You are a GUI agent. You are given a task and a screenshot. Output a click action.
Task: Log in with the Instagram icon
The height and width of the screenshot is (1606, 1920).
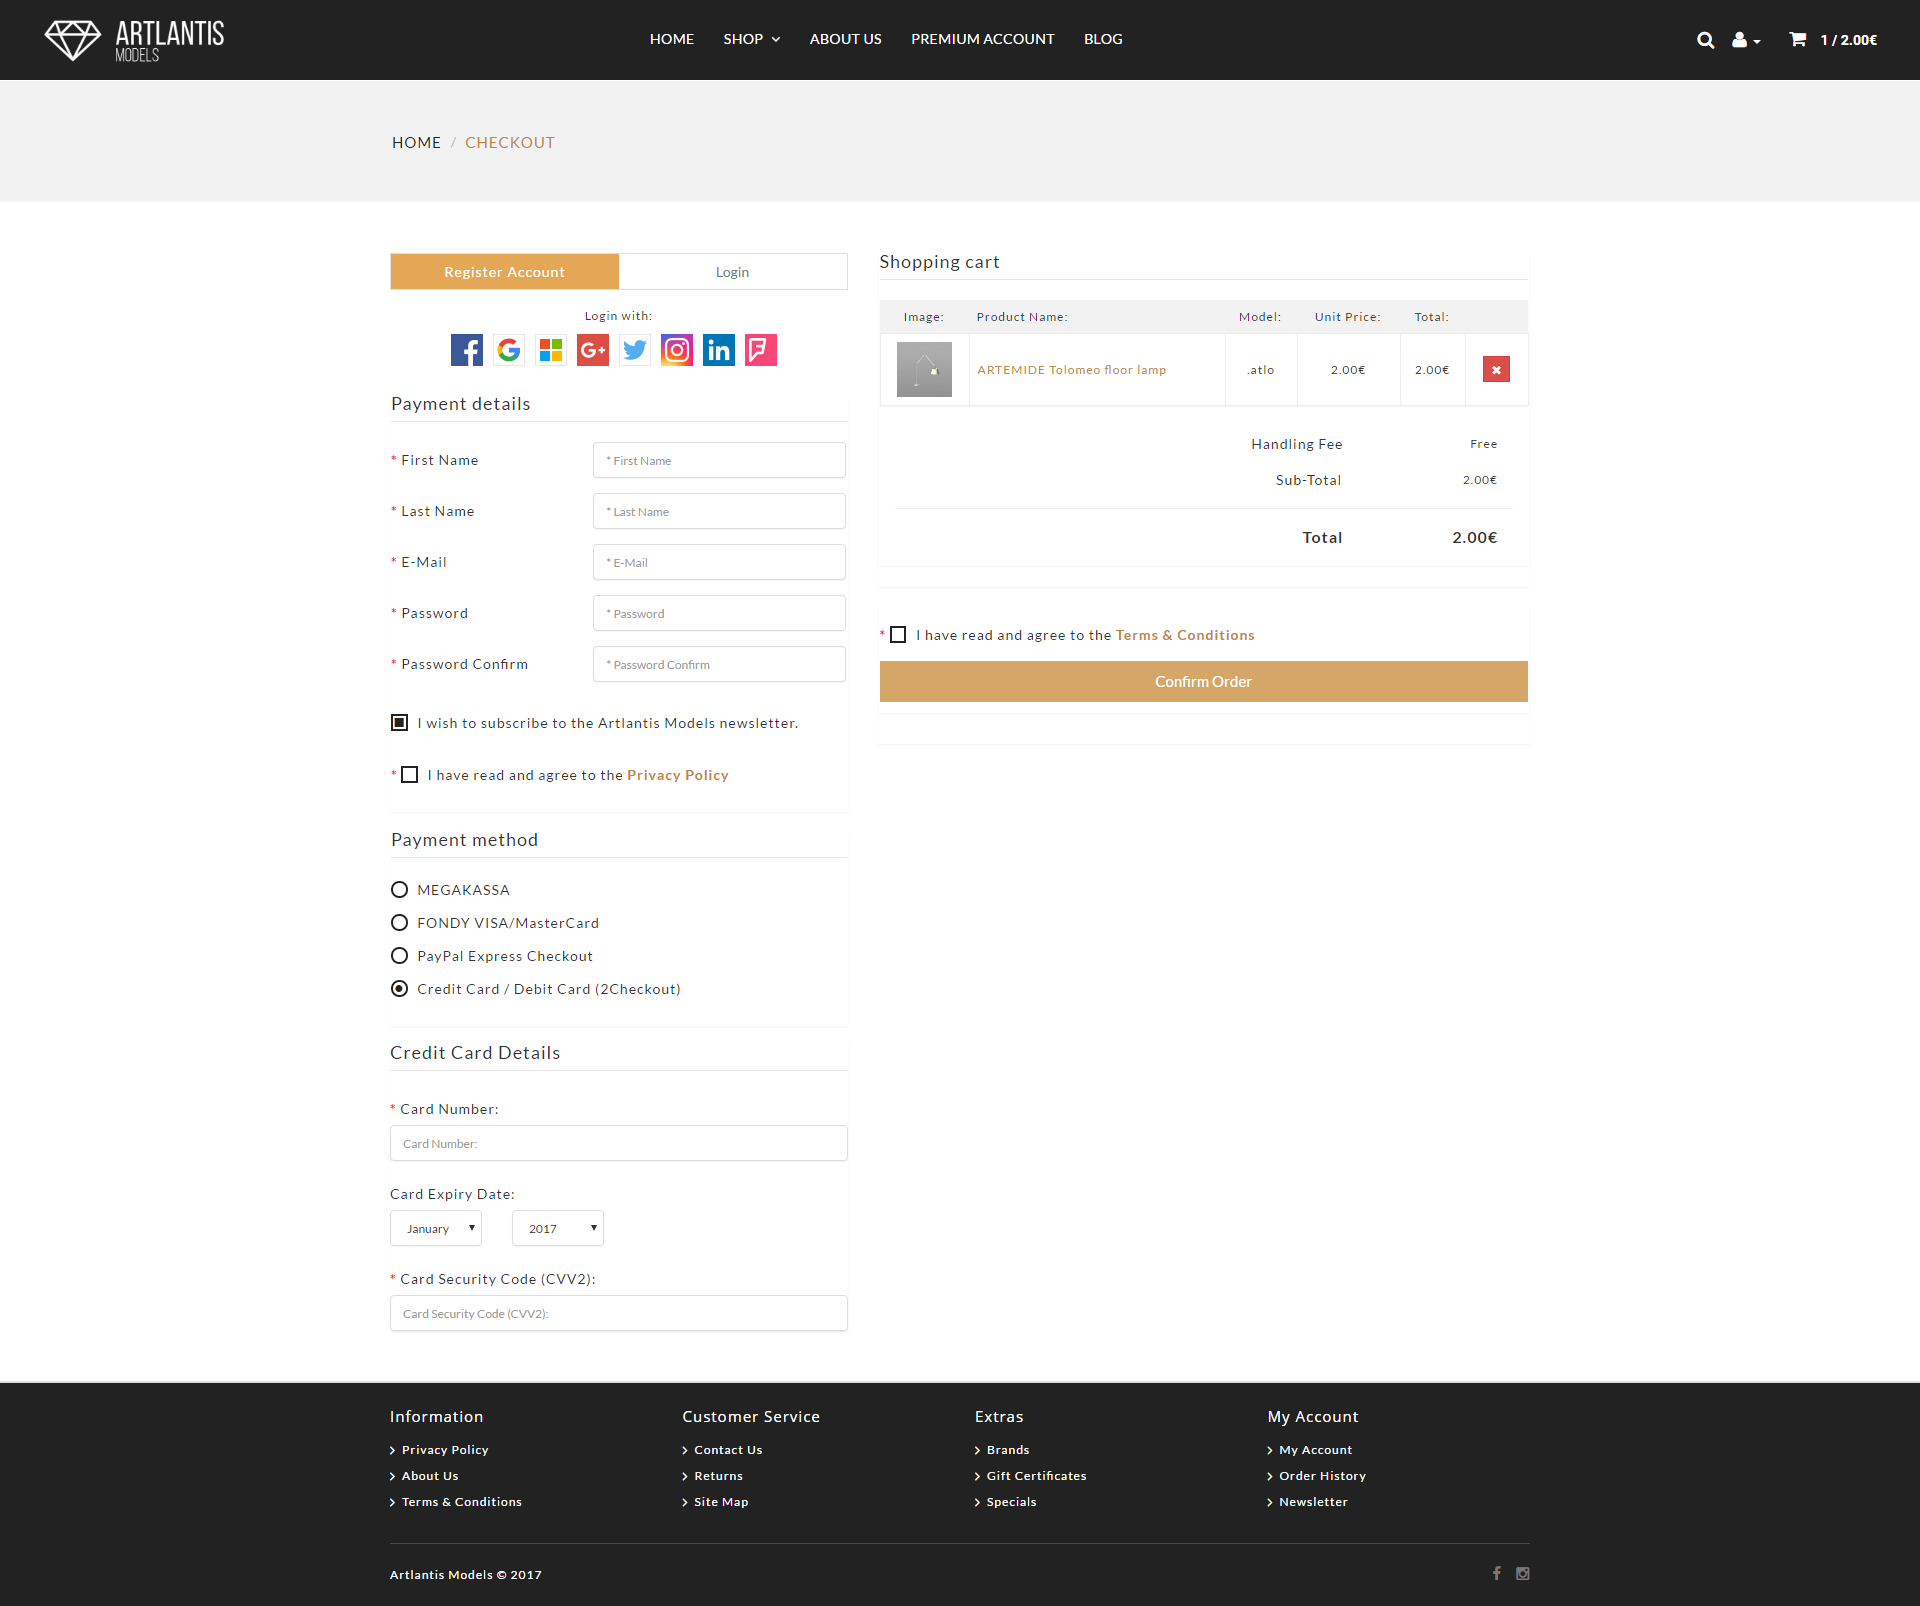pyautogui.click(x=677, y=350)
